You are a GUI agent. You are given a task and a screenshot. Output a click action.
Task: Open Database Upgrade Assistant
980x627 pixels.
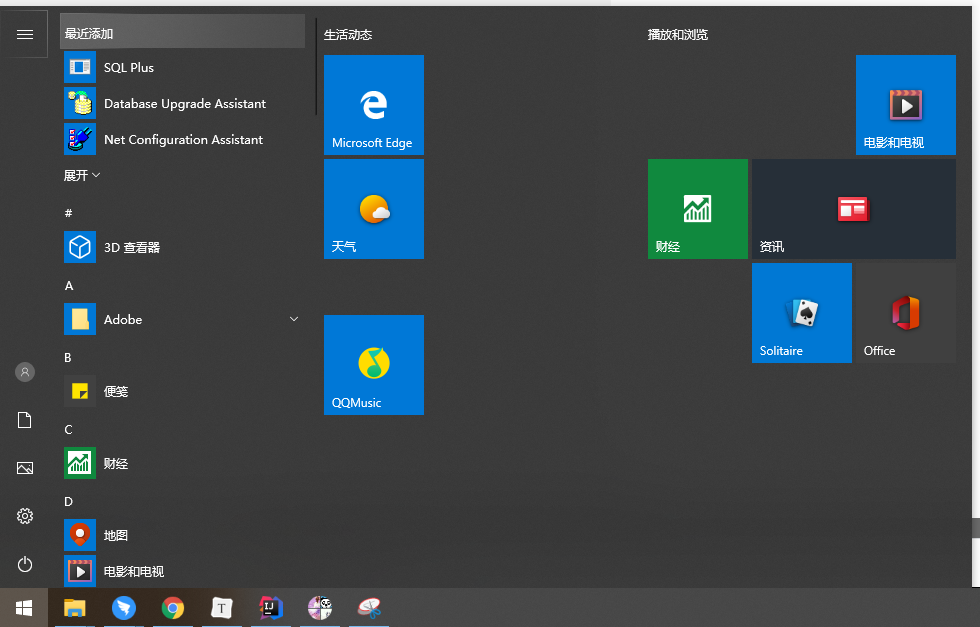pyautogui.click(x=184, y=103)
